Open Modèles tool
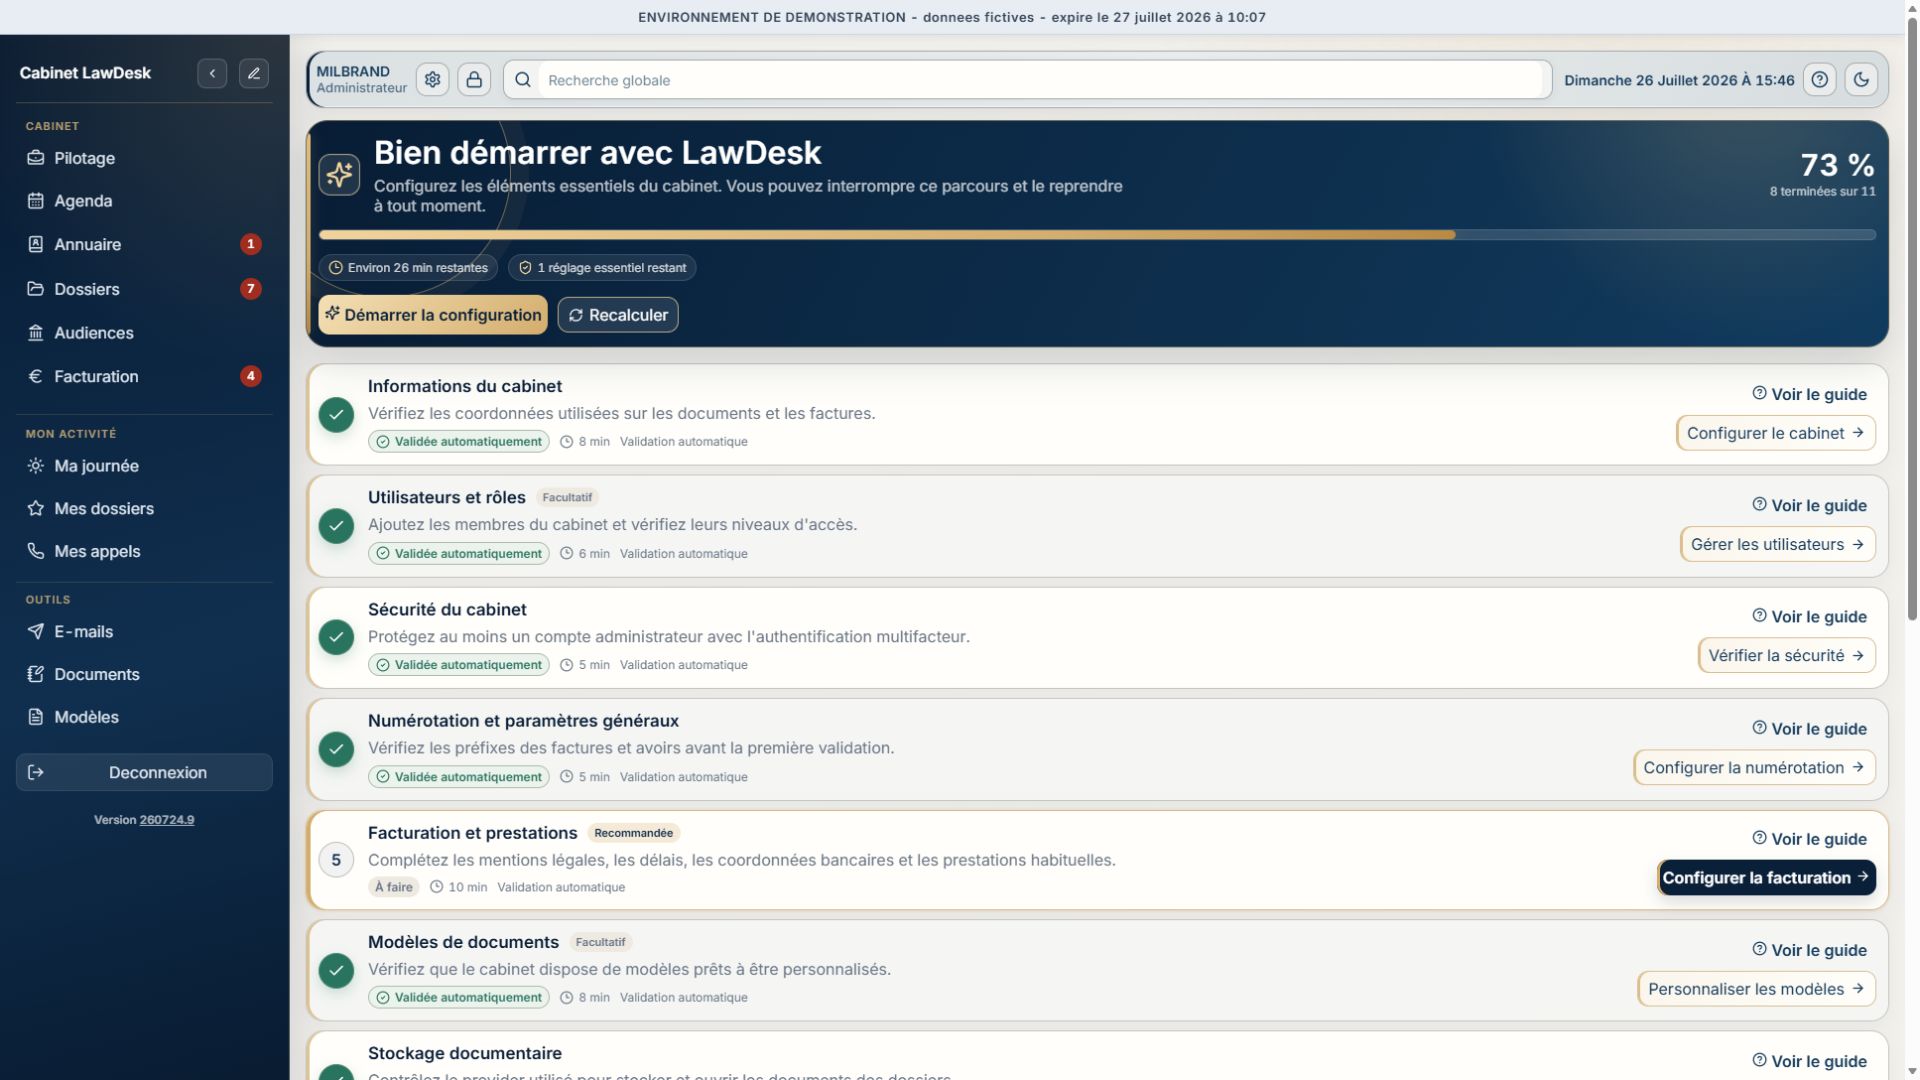Image resolution: width=1920 pixels, height=1080 pixels. tap(144, 717)
